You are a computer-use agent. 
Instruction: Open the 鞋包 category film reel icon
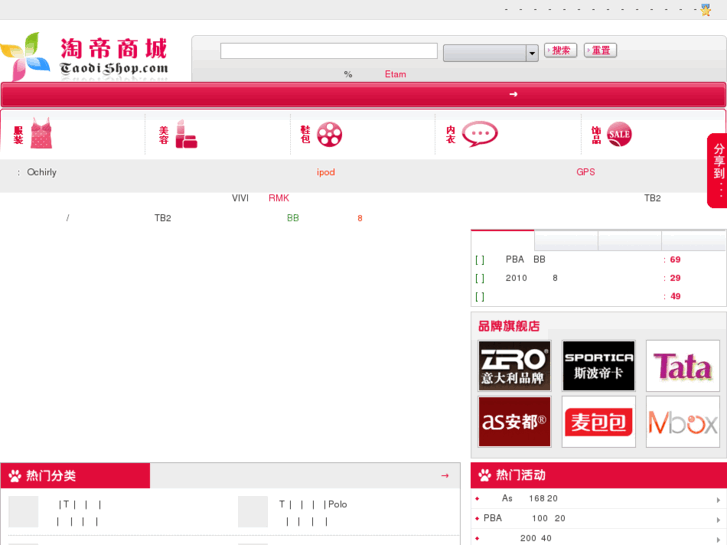329,135
